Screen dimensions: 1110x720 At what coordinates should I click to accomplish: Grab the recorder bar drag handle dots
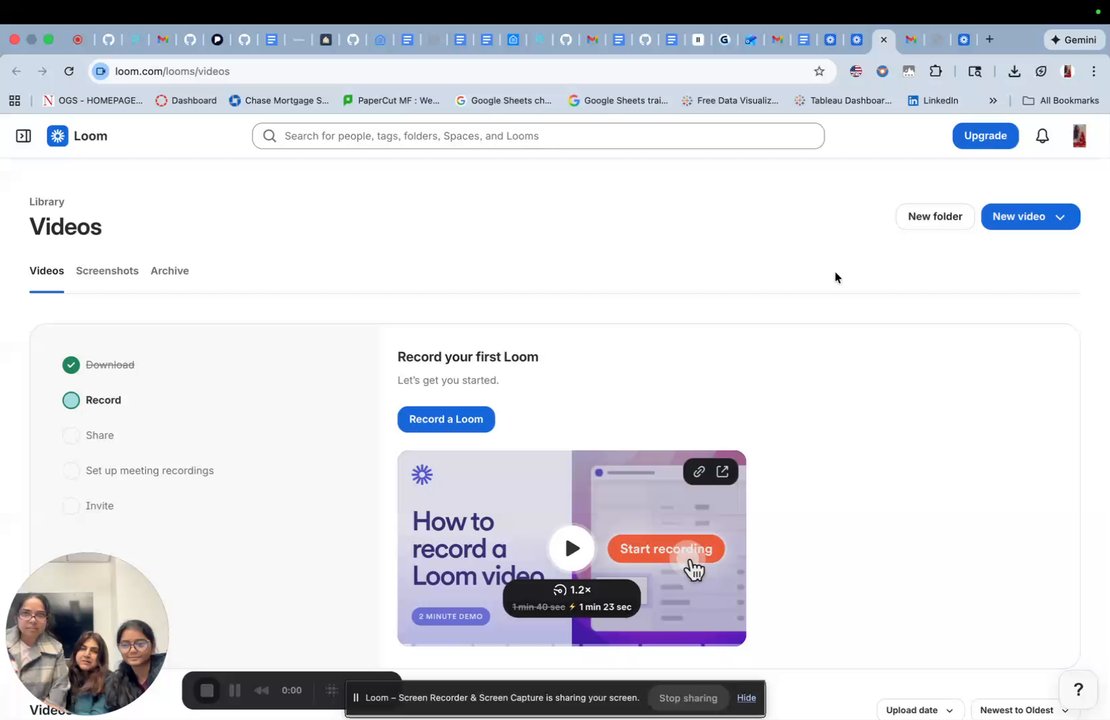point(331,690)
